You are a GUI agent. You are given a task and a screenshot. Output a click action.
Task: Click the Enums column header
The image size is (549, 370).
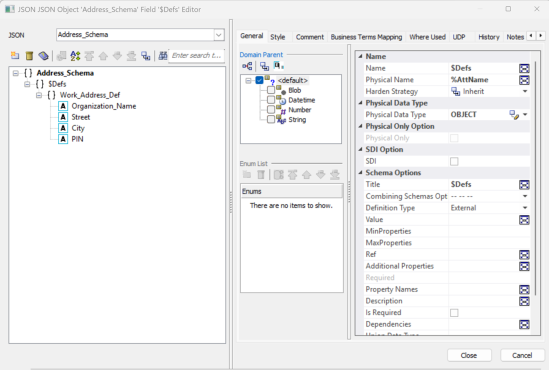point(291,191)
